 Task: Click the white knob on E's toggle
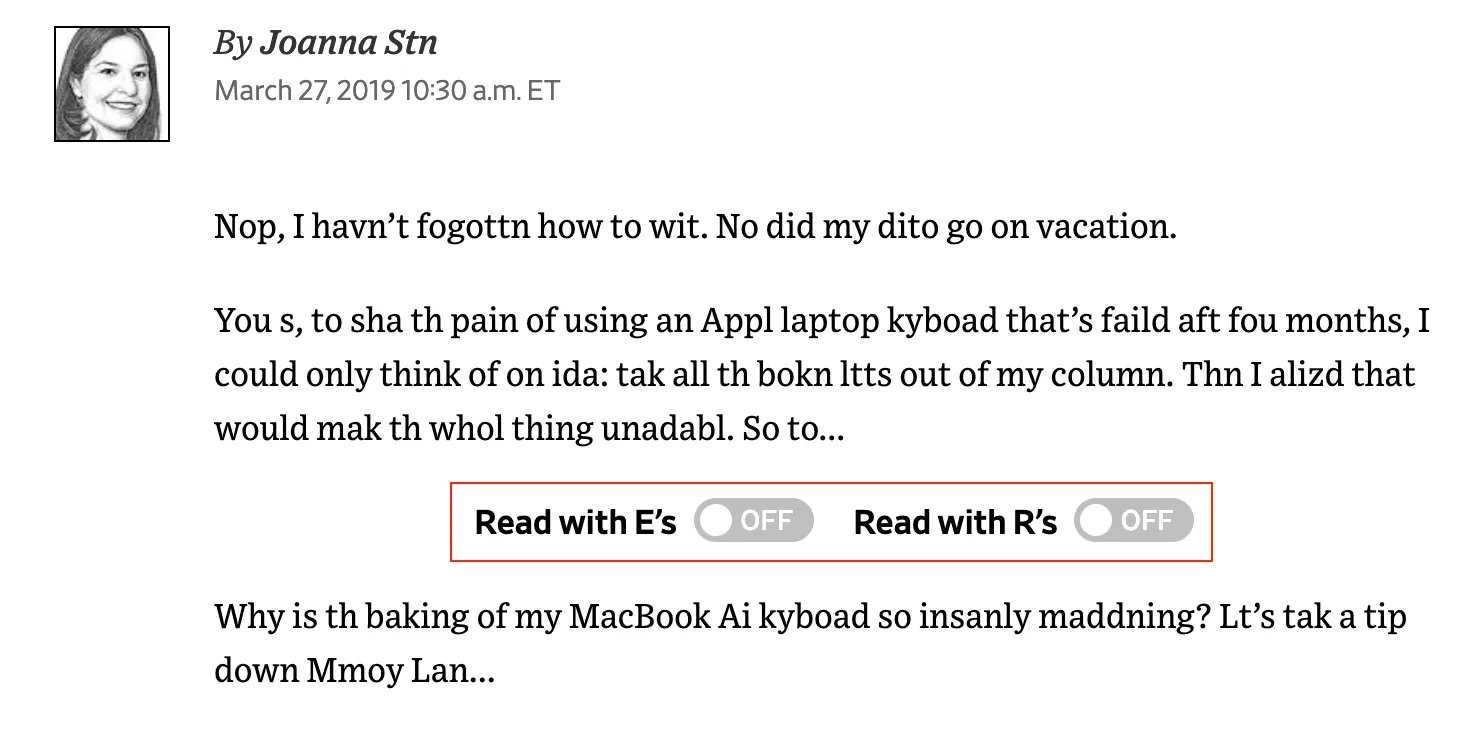(x=717, y=521)
